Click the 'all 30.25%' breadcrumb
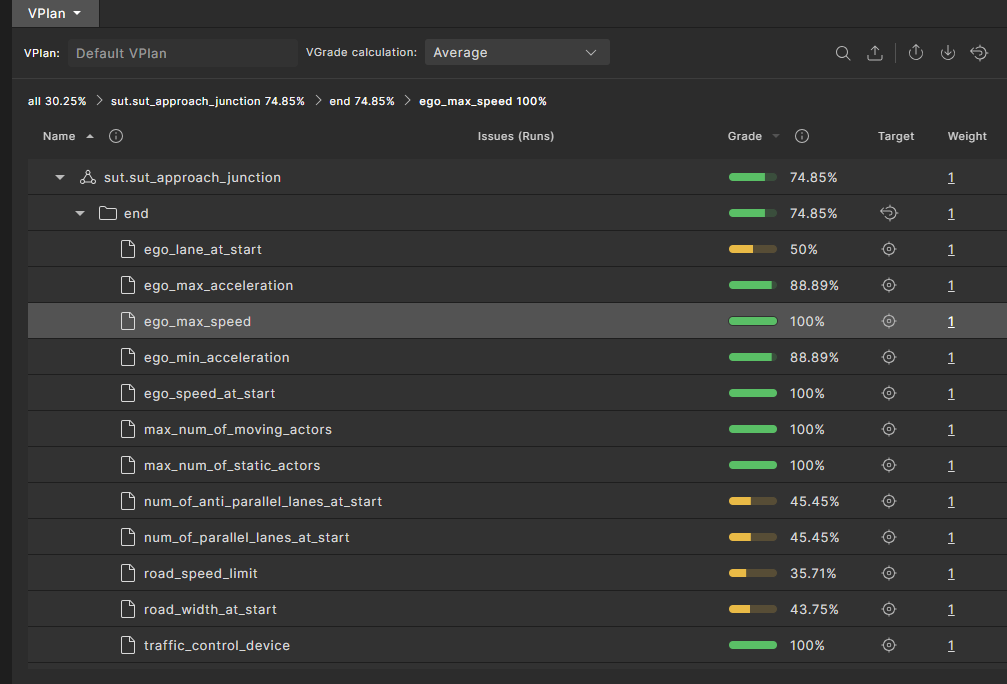The image size is (1007, 684). (57, 101)
